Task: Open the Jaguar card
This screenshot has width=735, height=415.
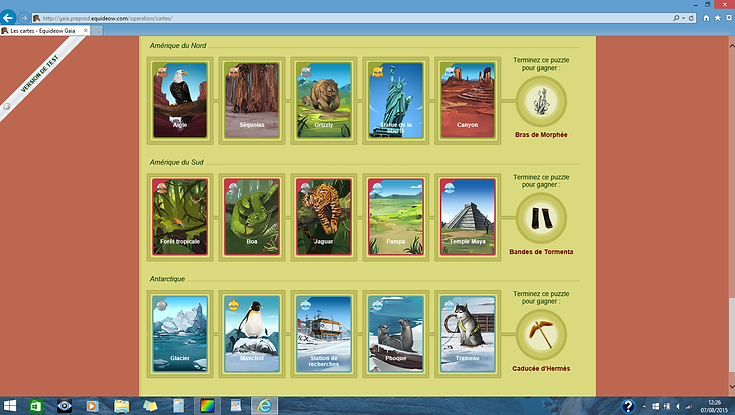Action: point(323,217)
